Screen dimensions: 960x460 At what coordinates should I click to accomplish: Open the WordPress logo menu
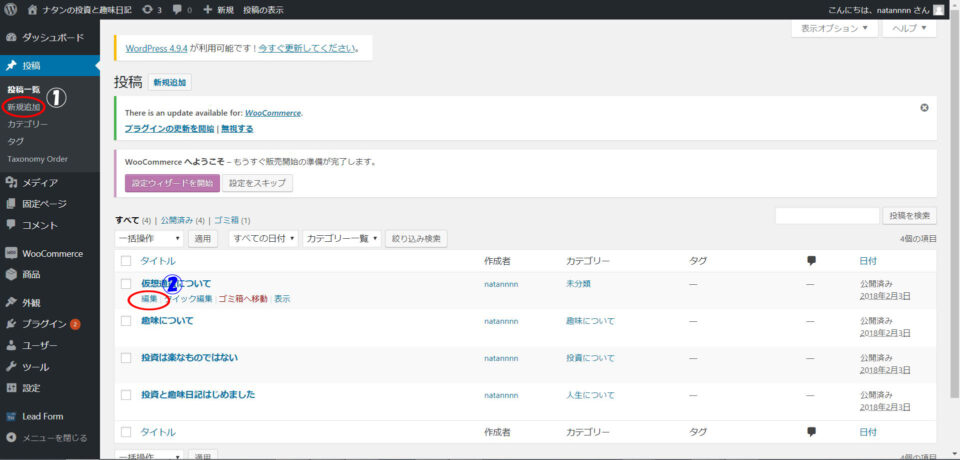click(x=10, y=9)
